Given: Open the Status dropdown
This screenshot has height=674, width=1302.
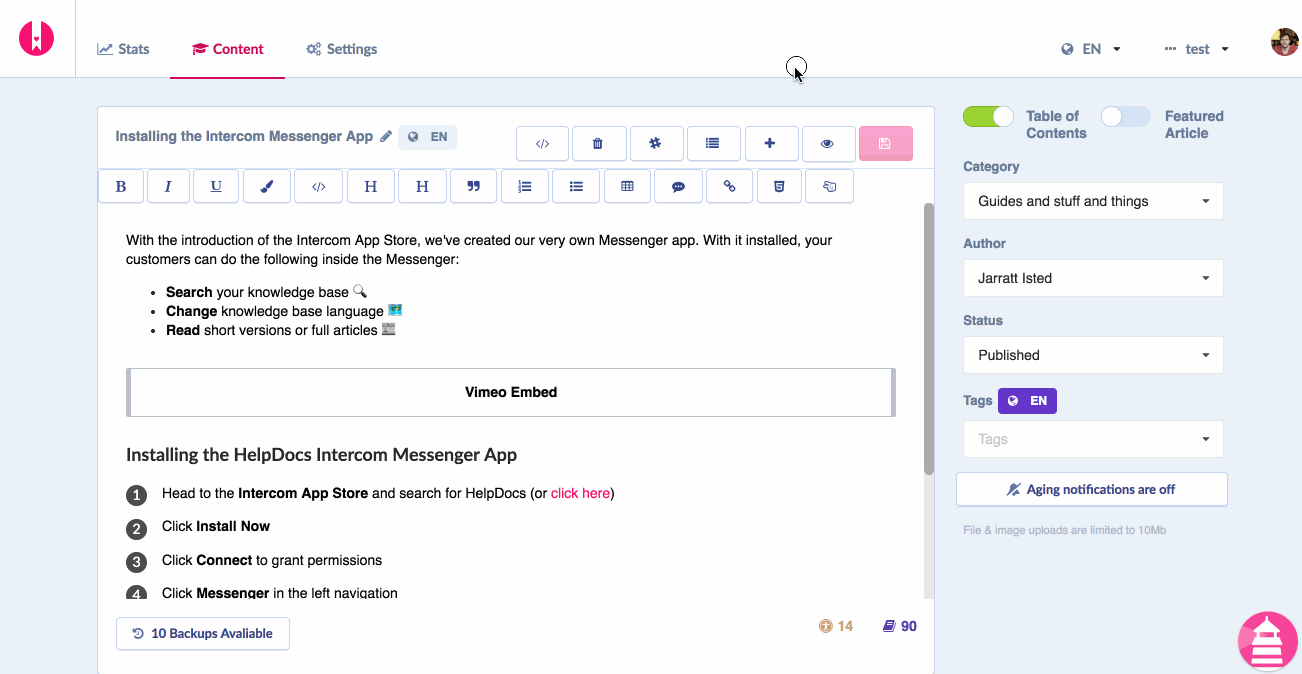Looking at the screenshot, I should coord(1093,355).
